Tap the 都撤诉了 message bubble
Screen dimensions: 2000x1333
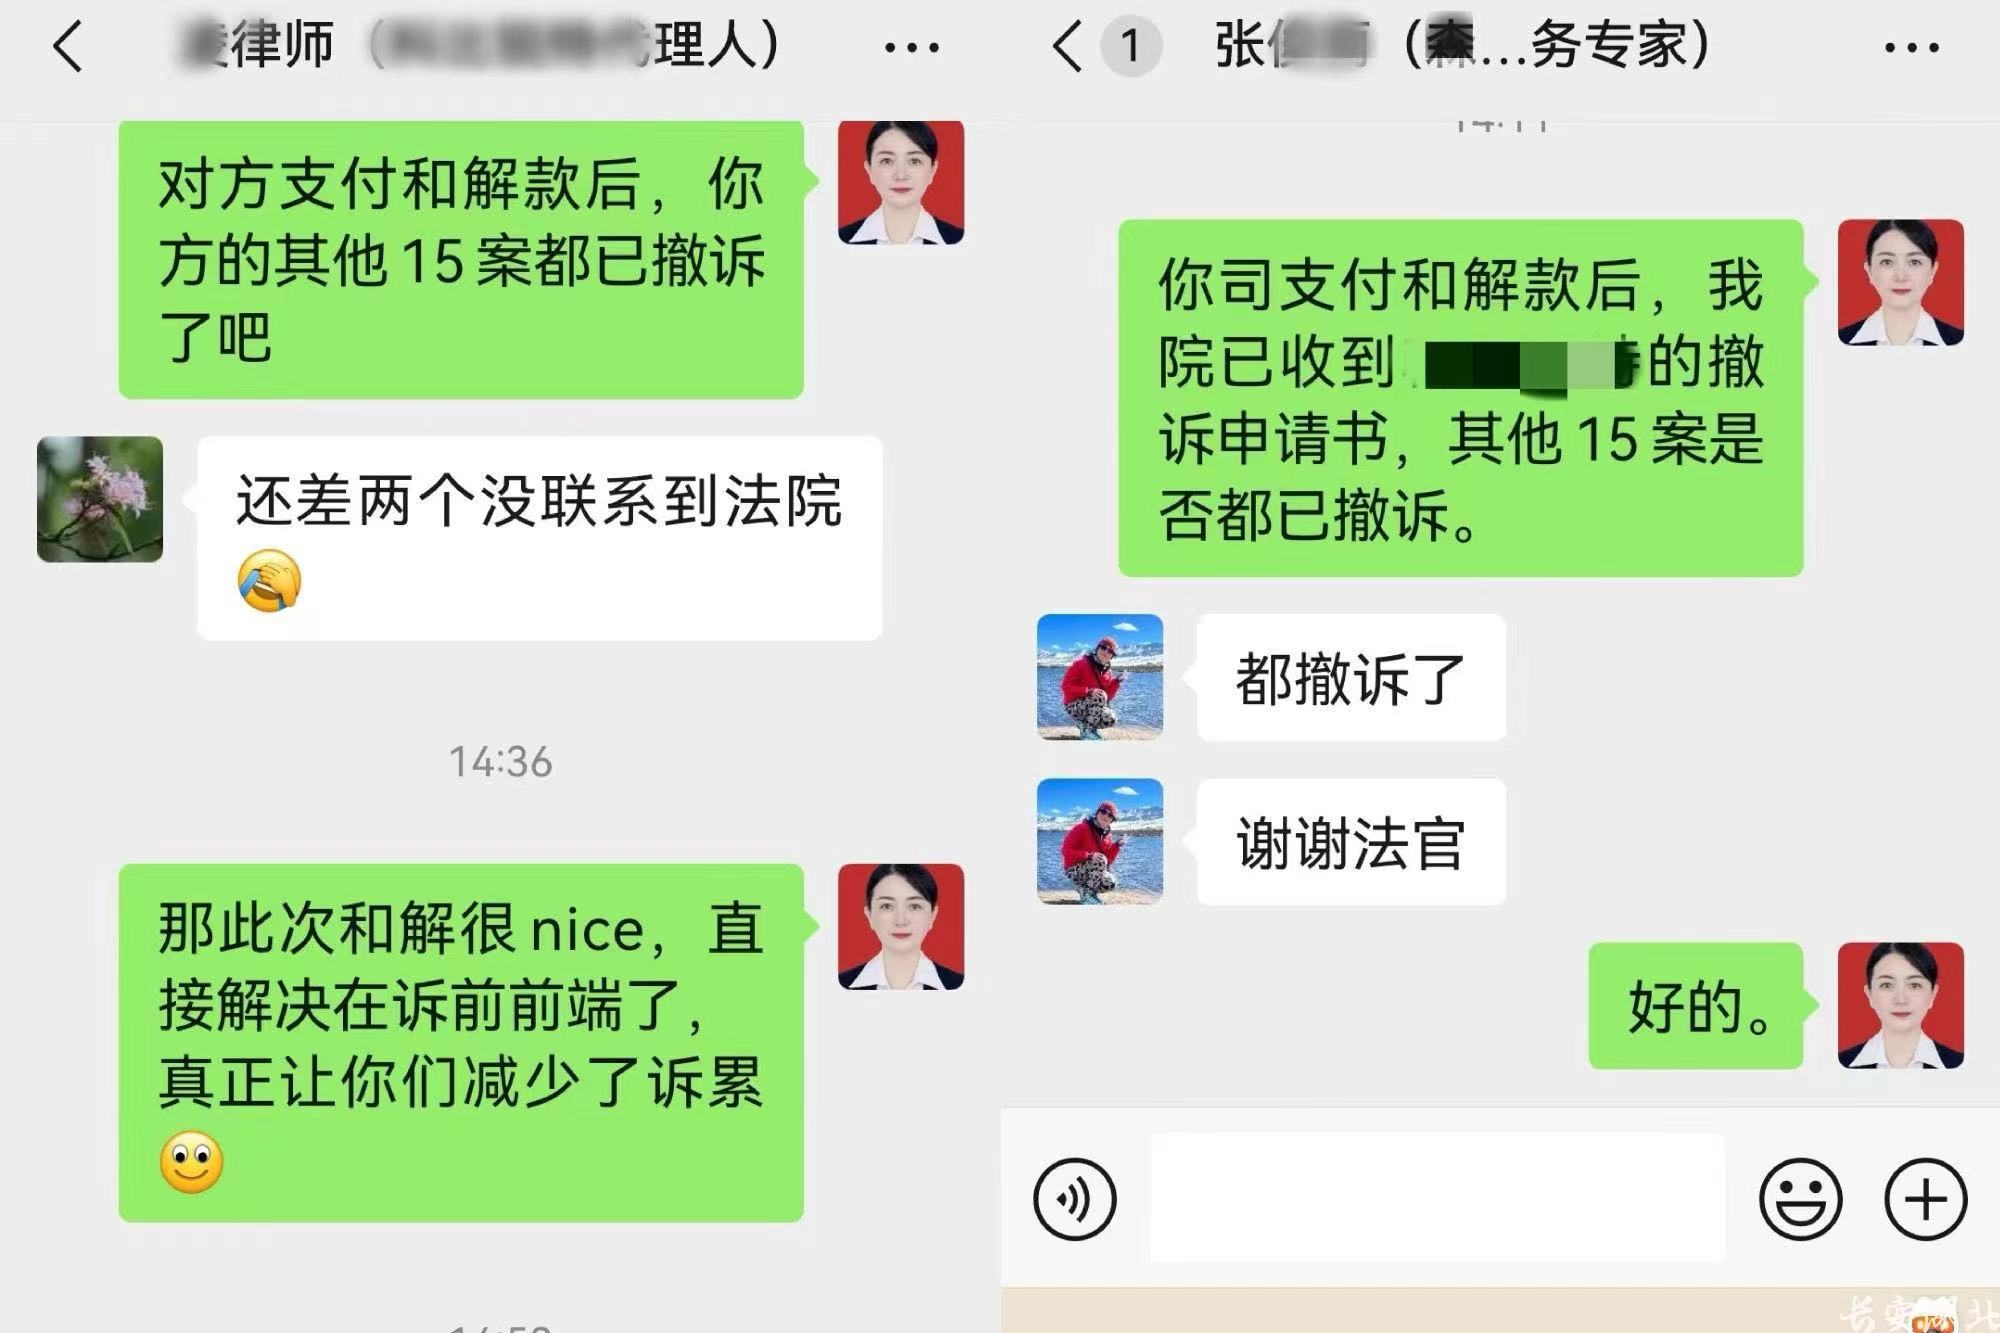[1351, 677]
